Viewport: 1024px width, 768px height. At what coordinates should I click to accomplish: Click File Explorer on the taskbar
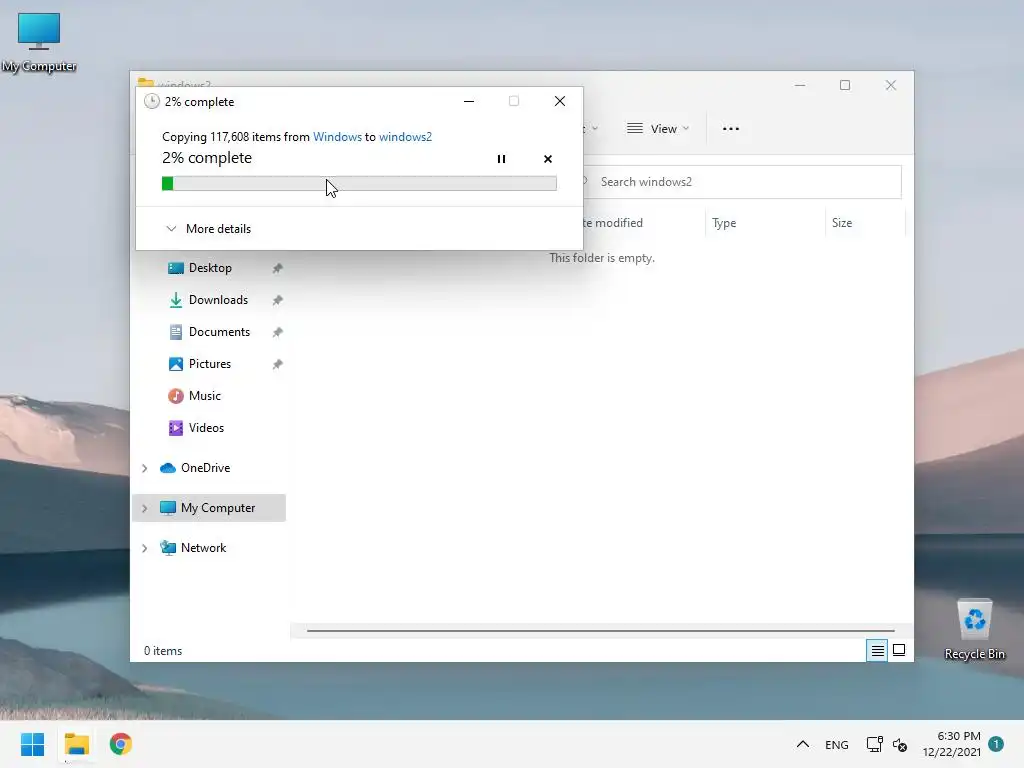pos(76,744)
